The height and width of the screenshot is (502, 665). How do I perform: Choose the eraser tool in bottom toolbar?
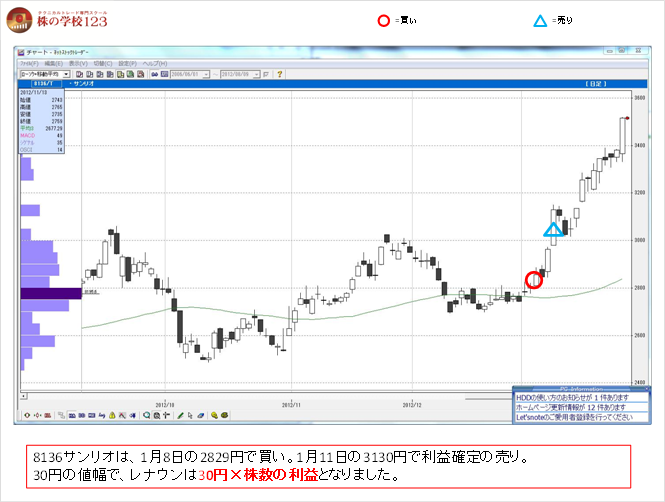(201, 414)
